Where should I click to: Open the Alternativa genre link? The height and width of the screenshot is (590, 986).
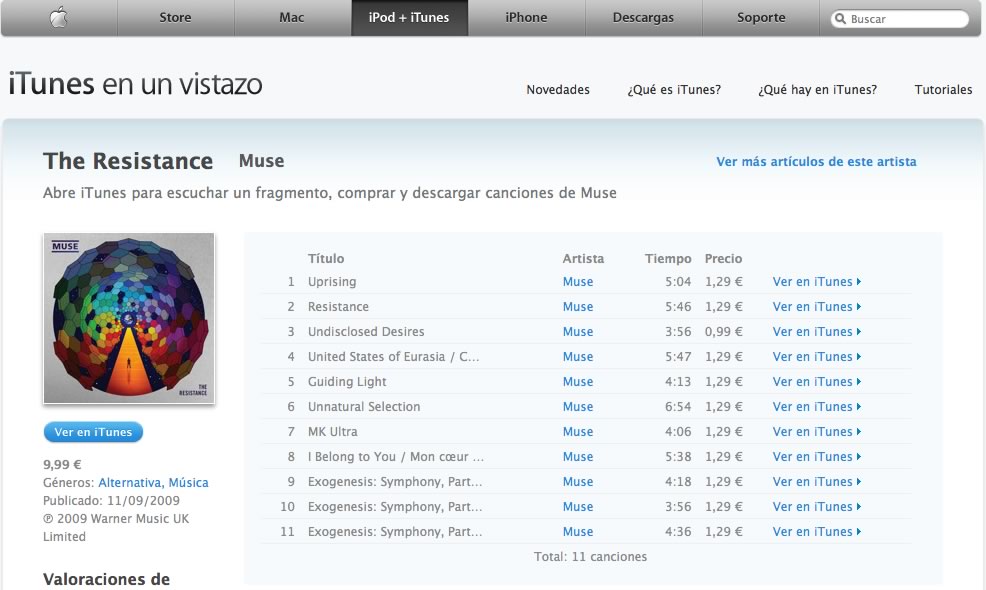[130, 483]
